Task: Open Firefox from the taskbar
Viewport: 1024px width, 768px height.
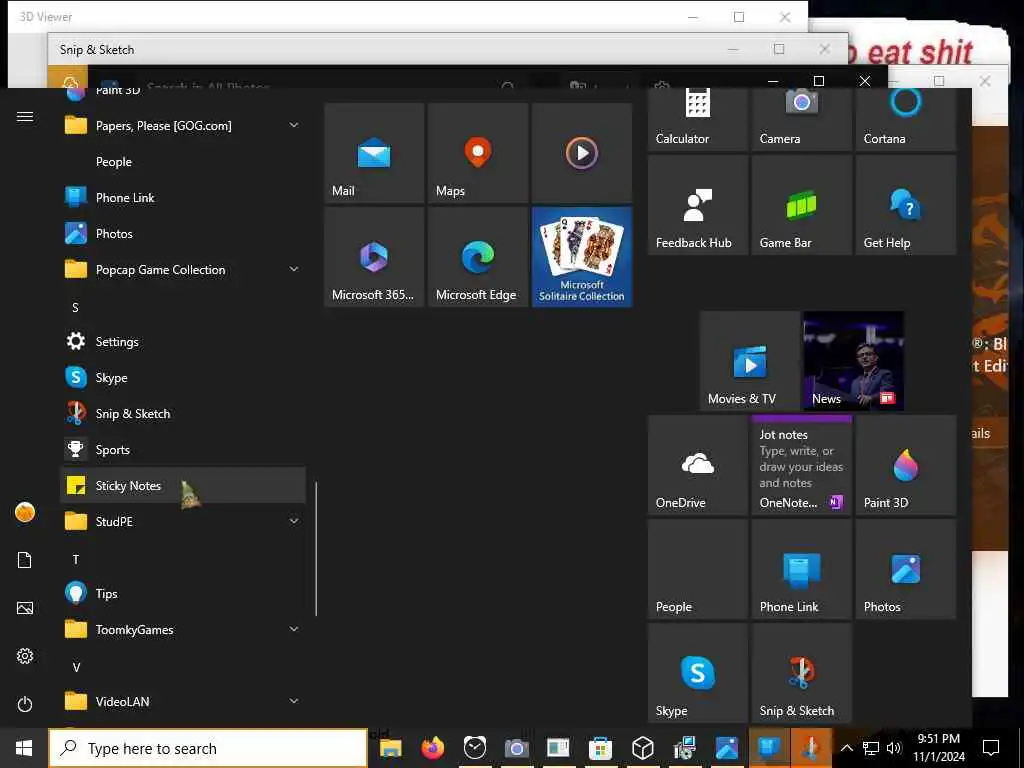Action: click(432, 748)
